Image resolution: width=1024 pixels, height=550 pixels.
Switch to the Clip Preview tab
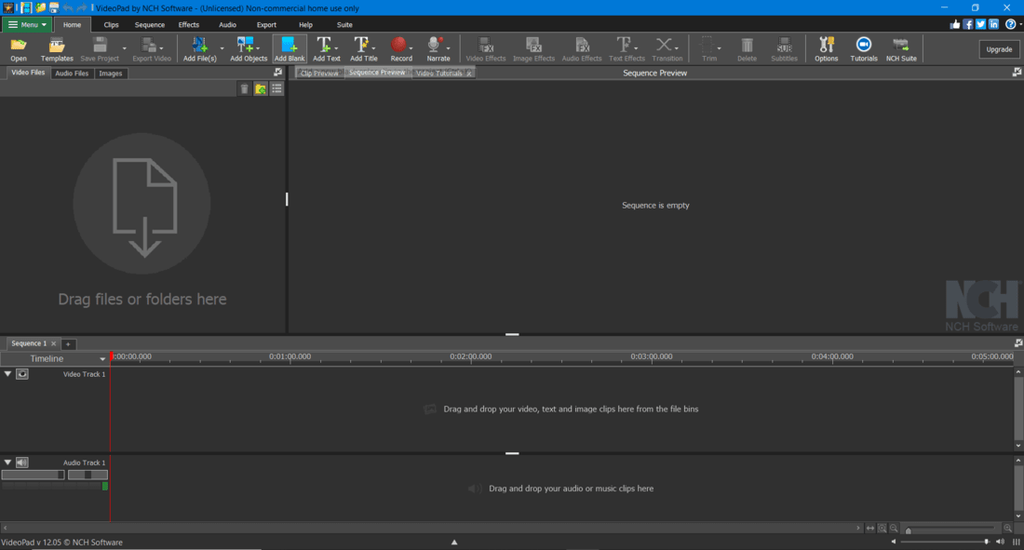tap(319, 73)
